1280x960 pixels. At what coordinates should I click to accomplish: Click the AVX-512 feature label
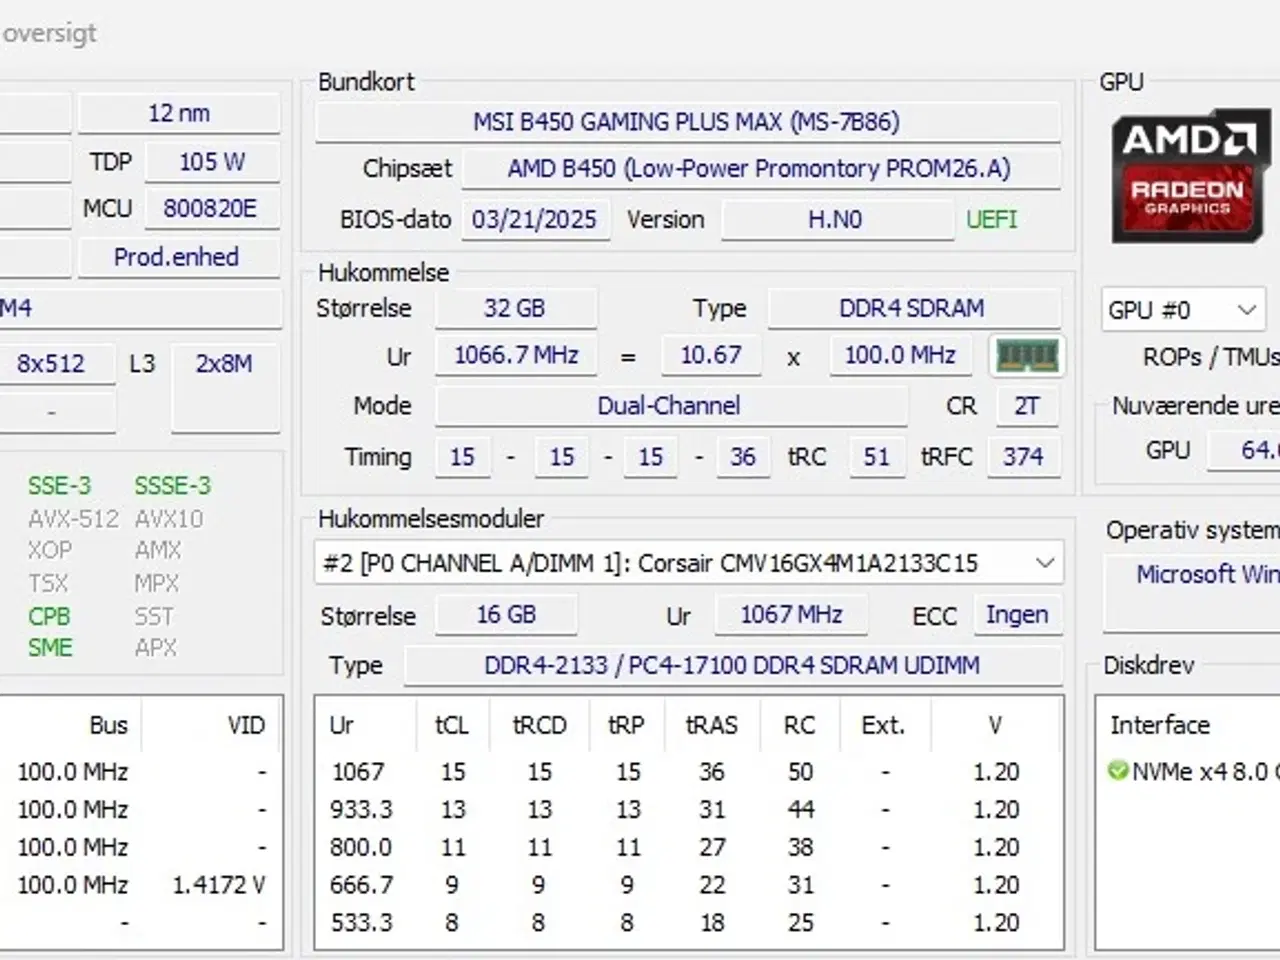[73, 519]
